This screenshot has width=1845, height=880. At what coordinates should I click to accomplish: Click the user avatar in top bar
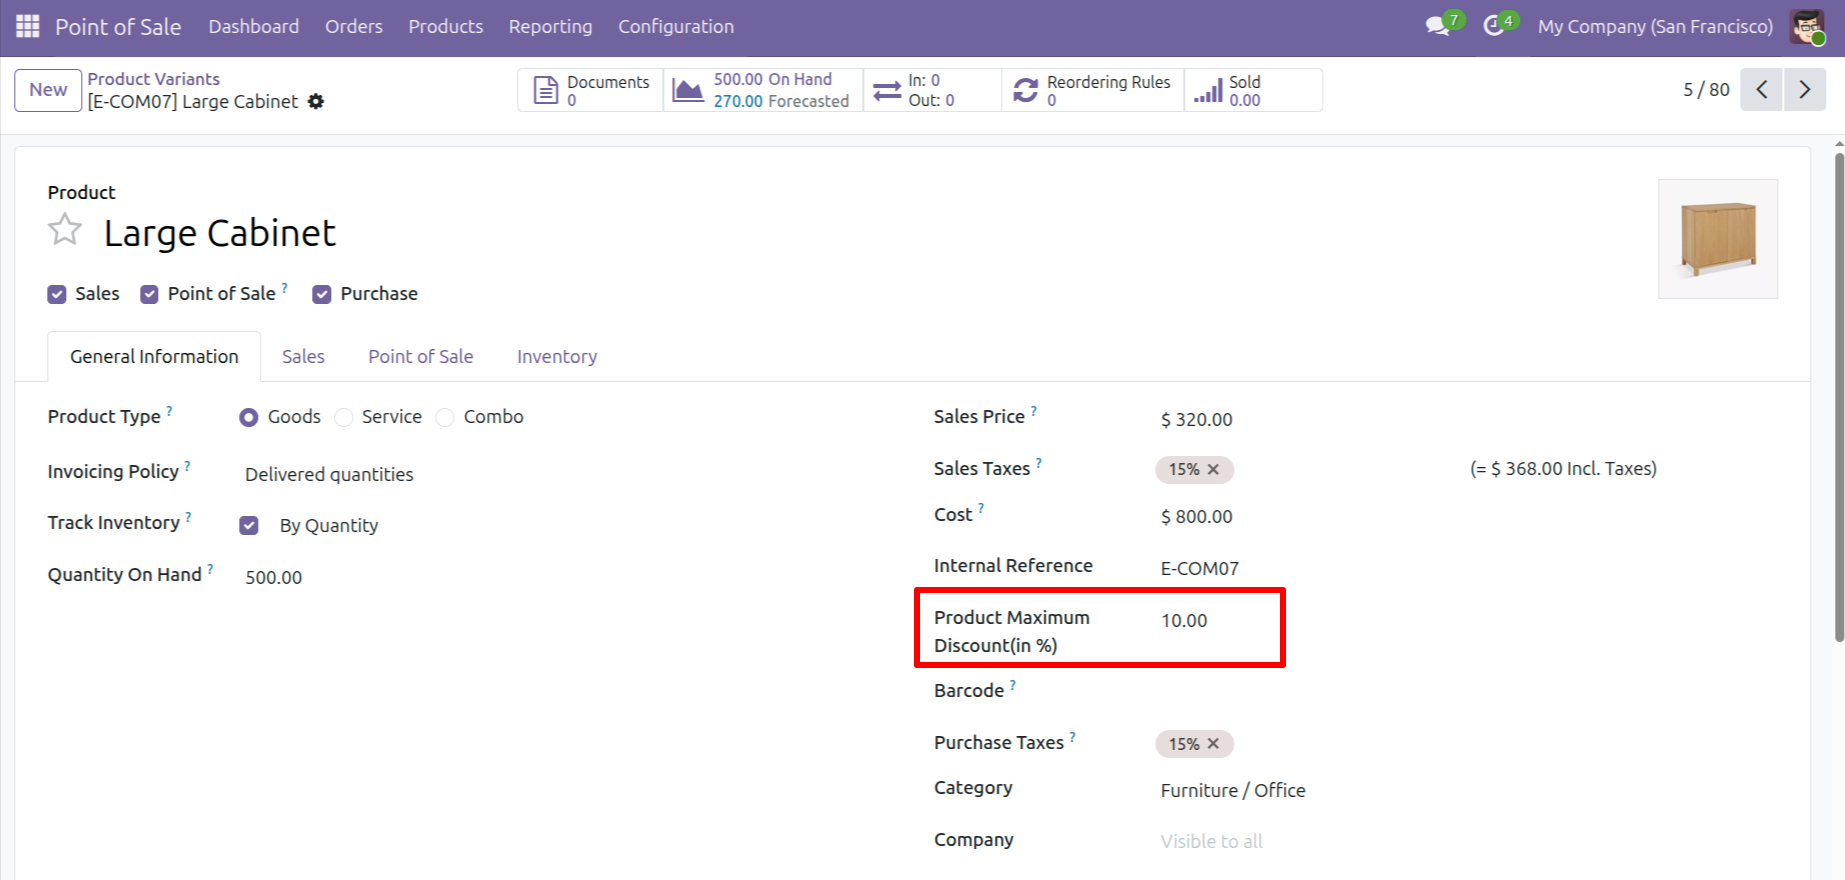click(x=1806, y=26)
